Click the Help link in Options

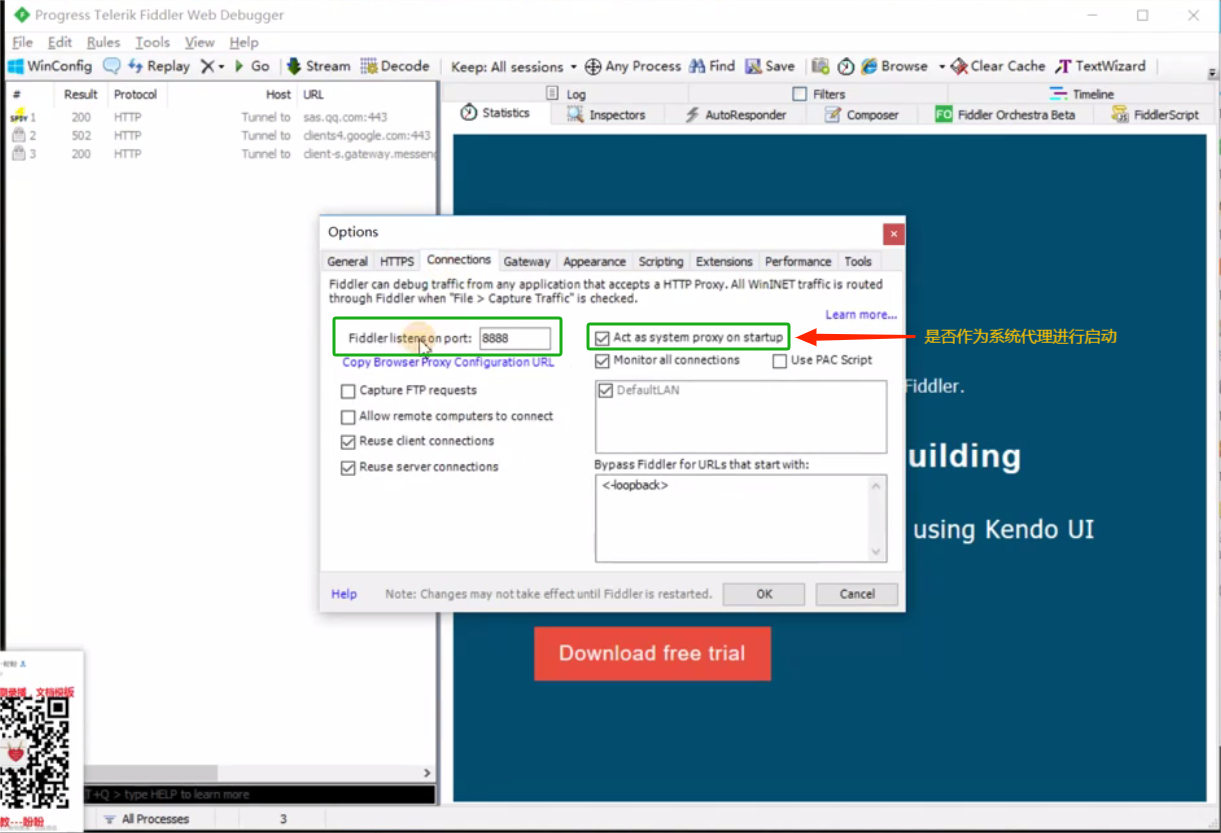[344, 594]
